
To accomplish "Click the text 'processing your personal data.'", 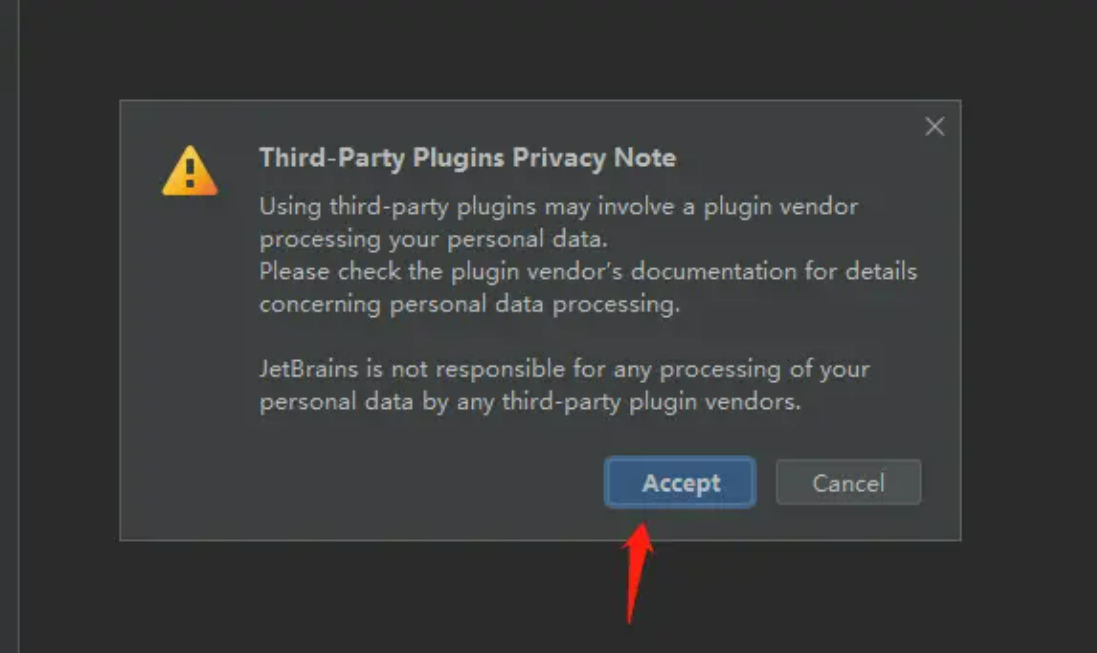I will (434, 239).
